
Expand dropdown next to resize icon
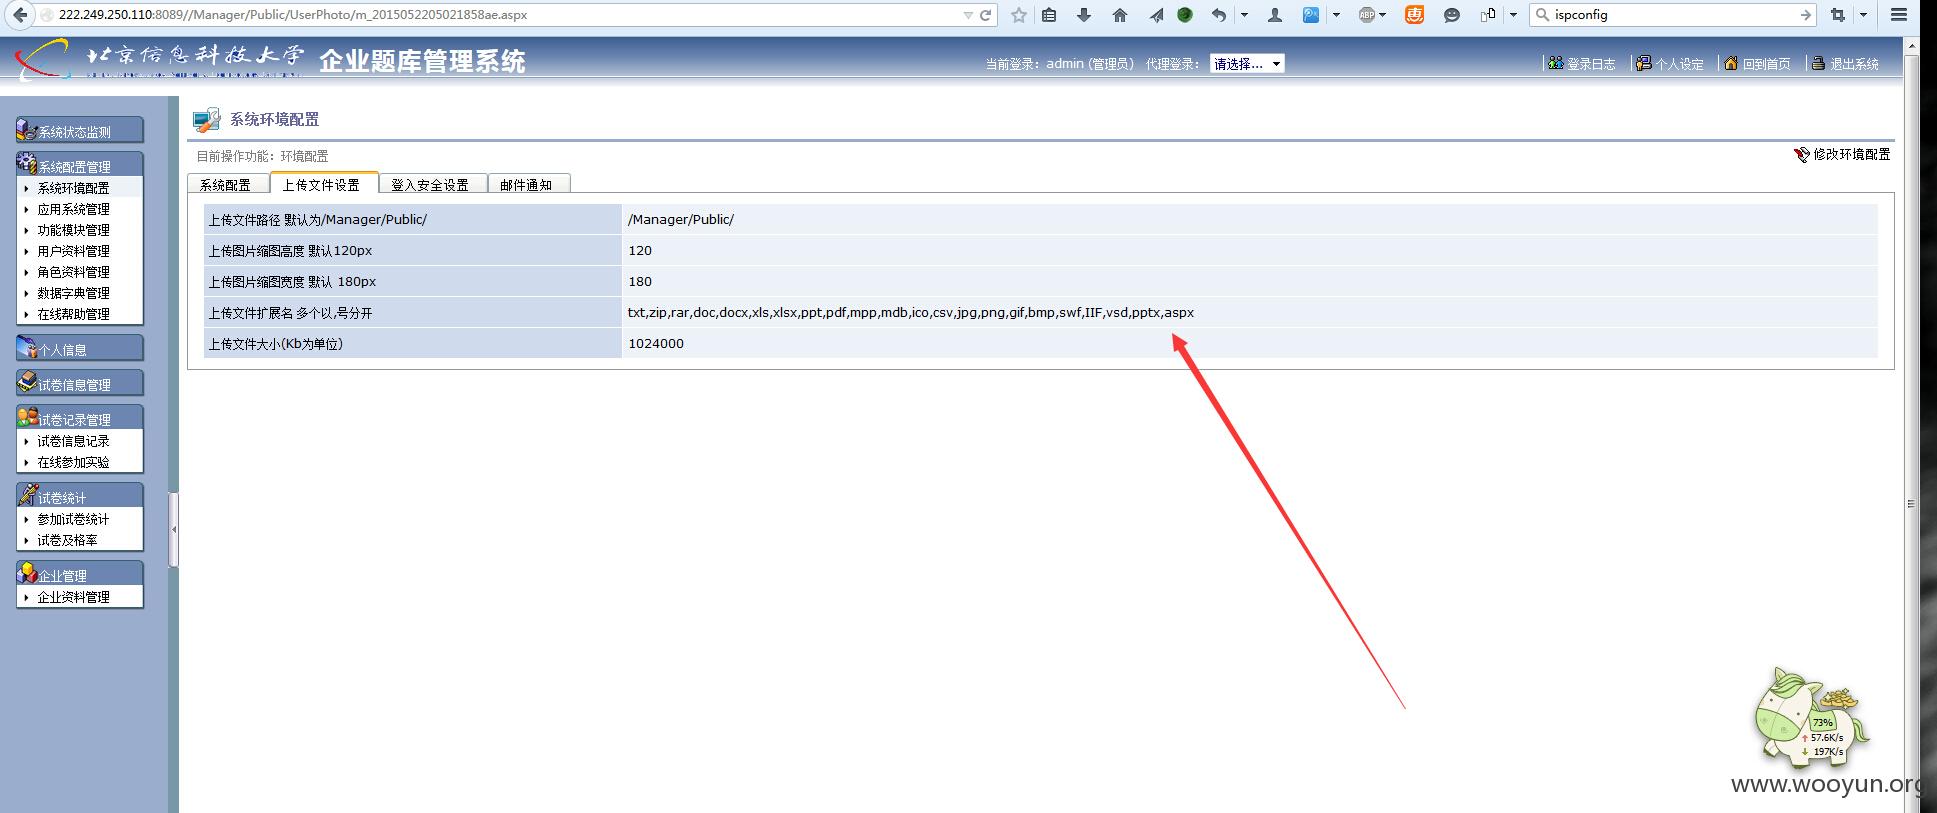pyautogui.click(x=1513, y=15)
